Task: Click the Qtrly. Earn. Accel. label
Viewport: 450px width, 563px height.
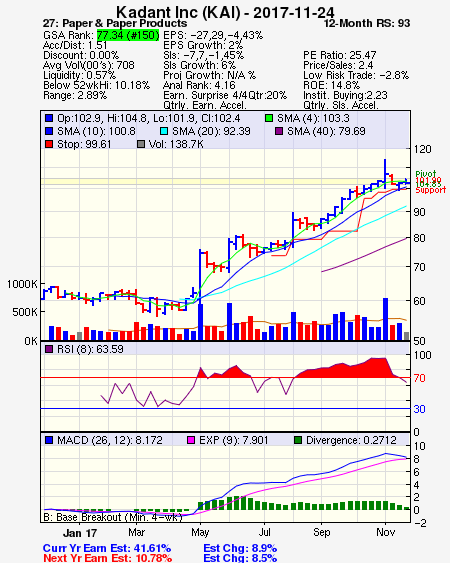Action: click(205, 105)
